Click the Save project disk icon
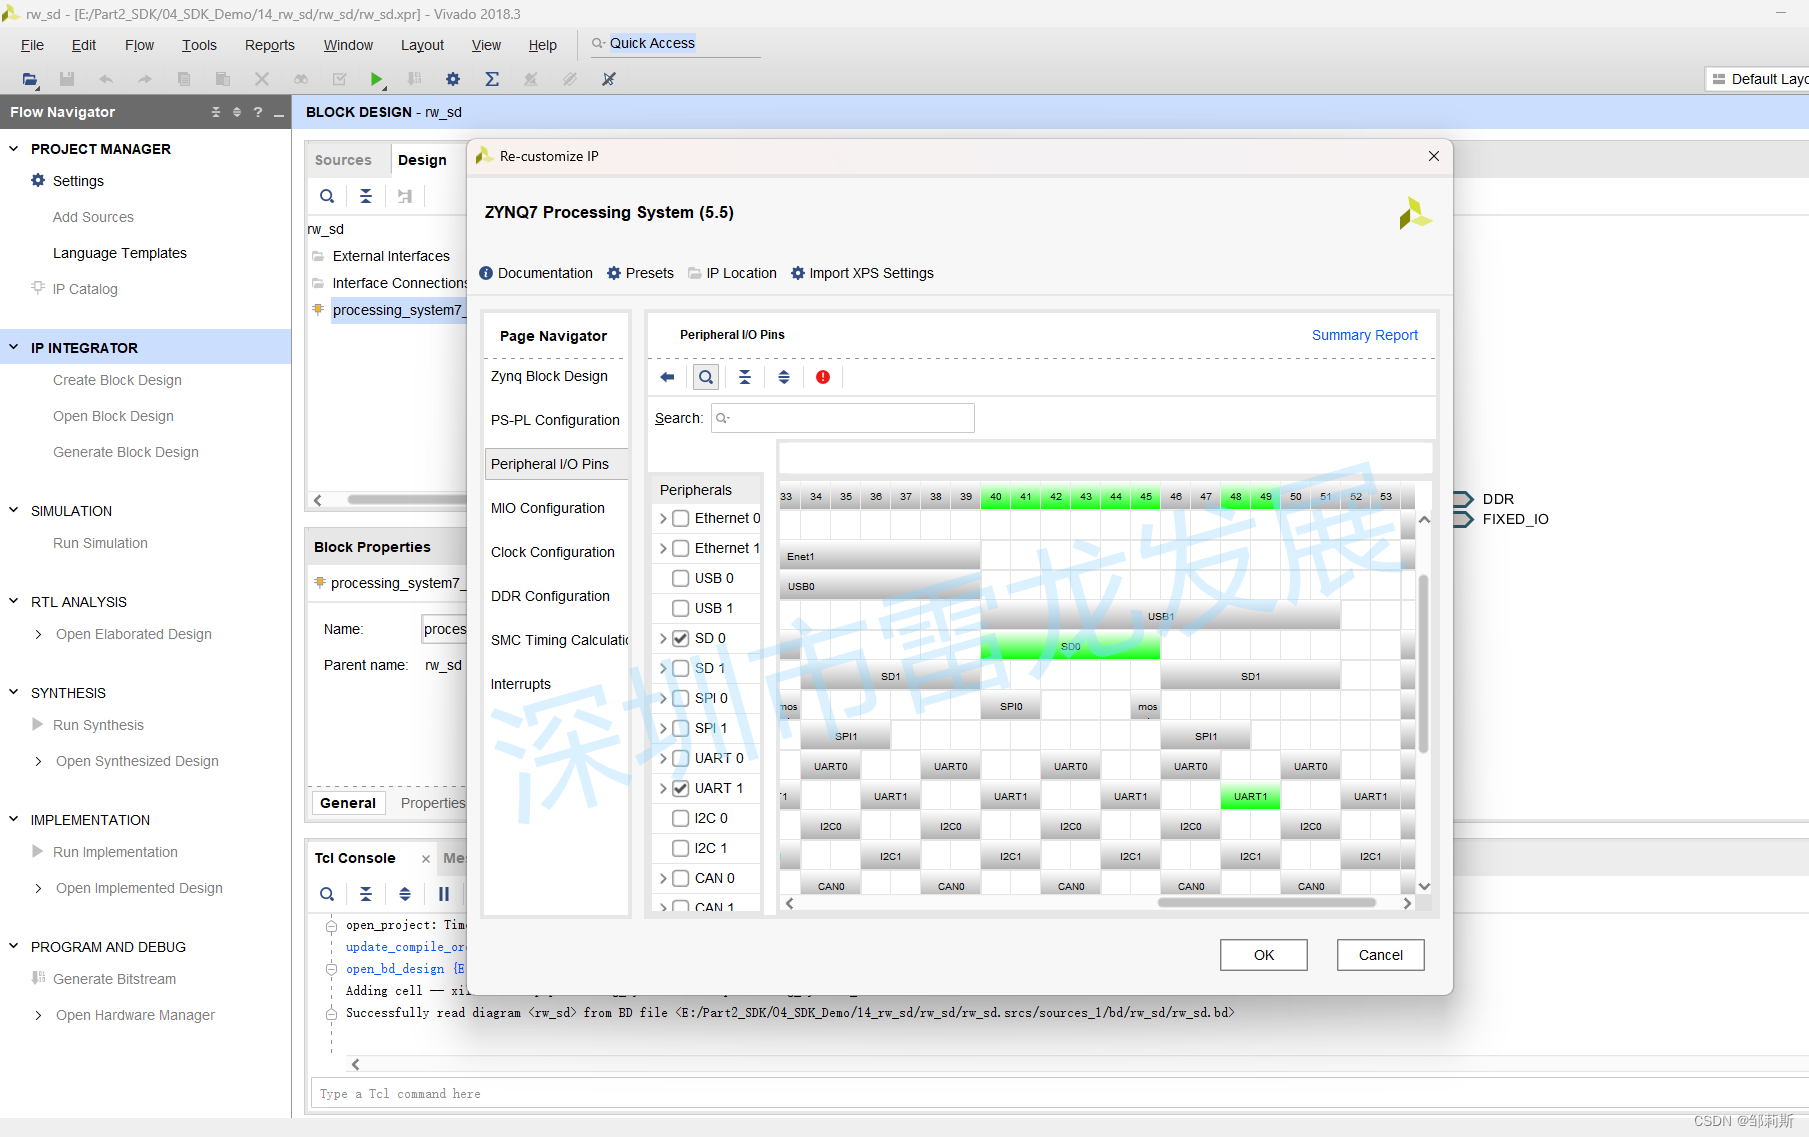This screenshot has width=1809, height=1137. (67, 79)
